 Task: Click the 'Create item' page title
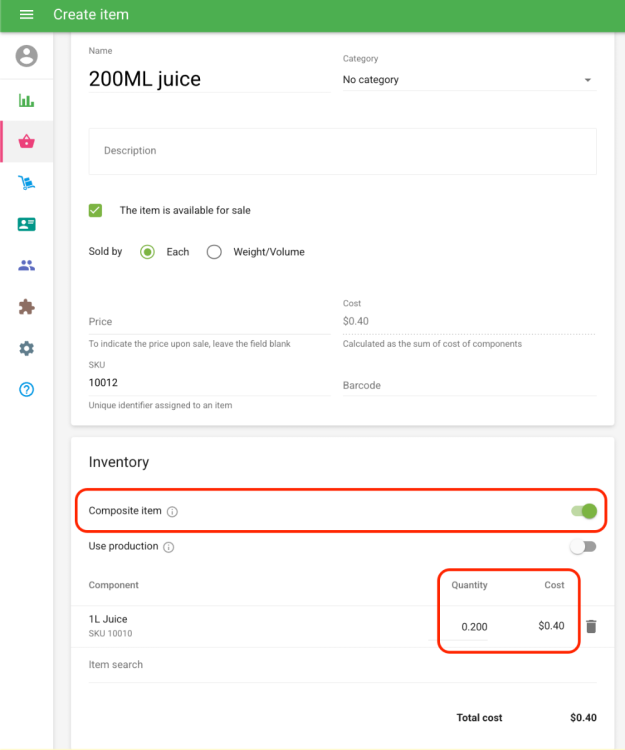(91, 14)
